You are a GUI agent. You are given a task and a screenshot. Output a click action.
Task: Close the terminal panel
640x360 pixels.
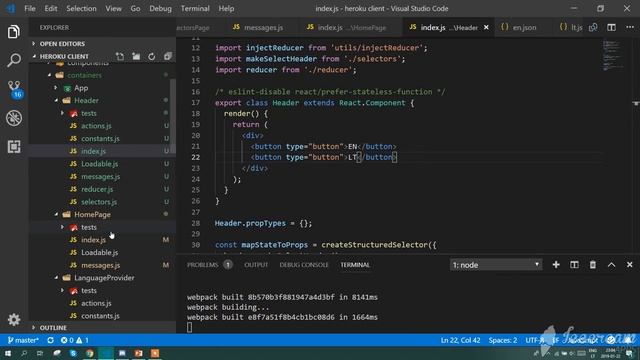click(x=630, y=265)
